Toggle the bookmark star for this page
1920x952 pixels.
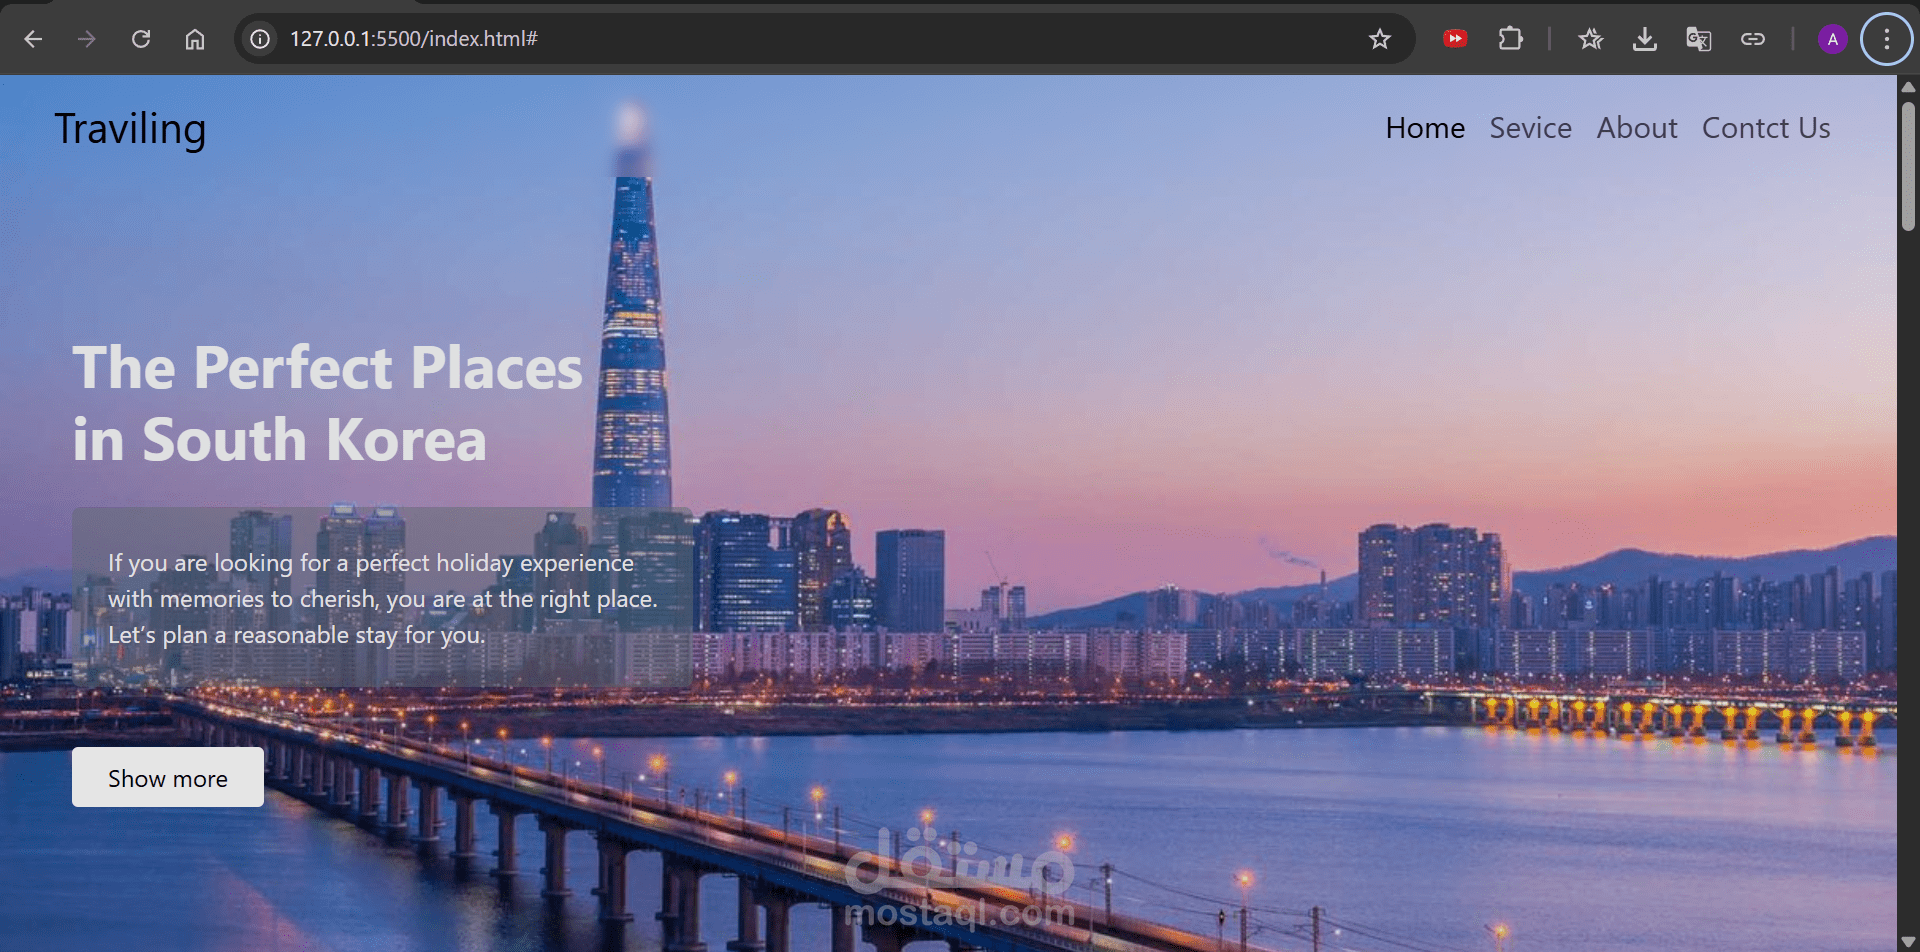[1380, 39]
